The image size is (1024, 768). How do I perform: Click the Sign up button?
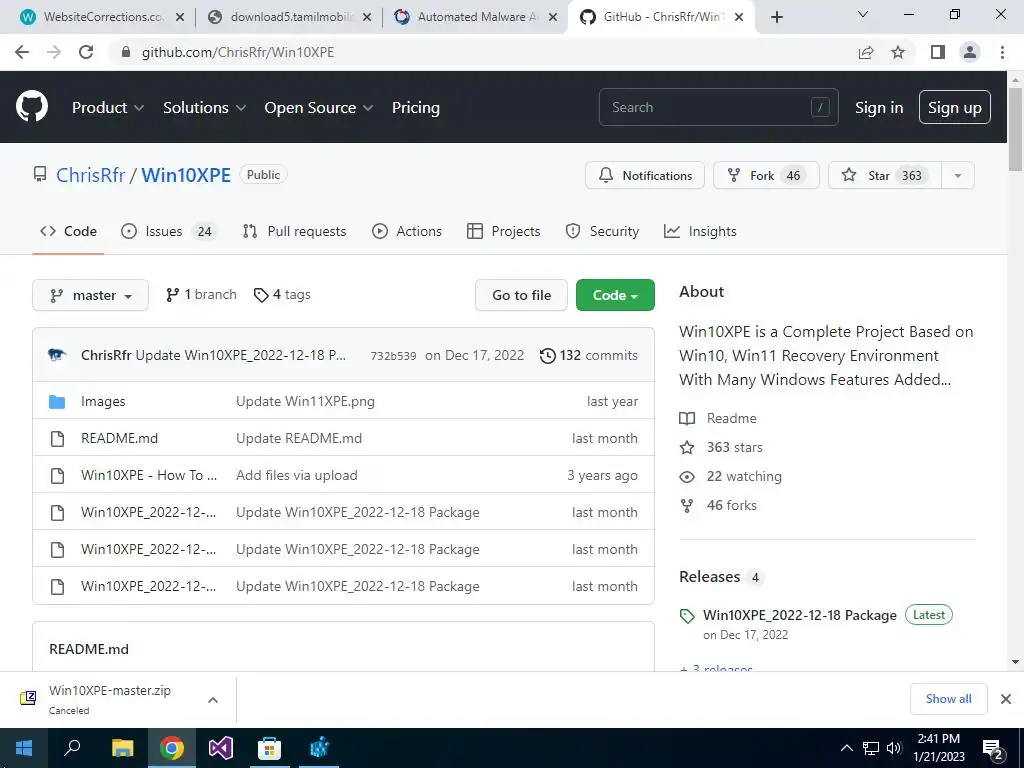954,108
